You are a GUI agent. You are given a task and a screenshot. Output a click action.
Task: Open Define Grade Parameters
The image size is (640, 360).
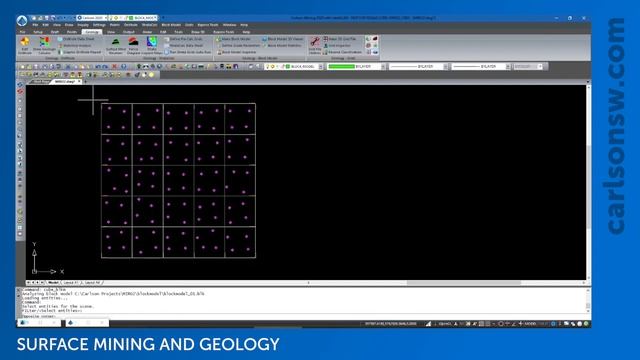[x=238, y=45]
